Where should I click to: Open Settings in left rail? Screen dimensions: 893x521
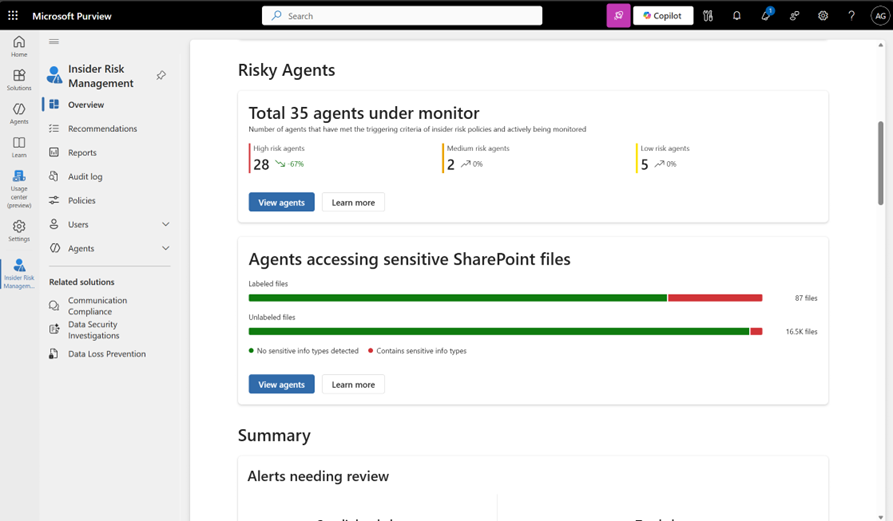click(x=19, y=231)
